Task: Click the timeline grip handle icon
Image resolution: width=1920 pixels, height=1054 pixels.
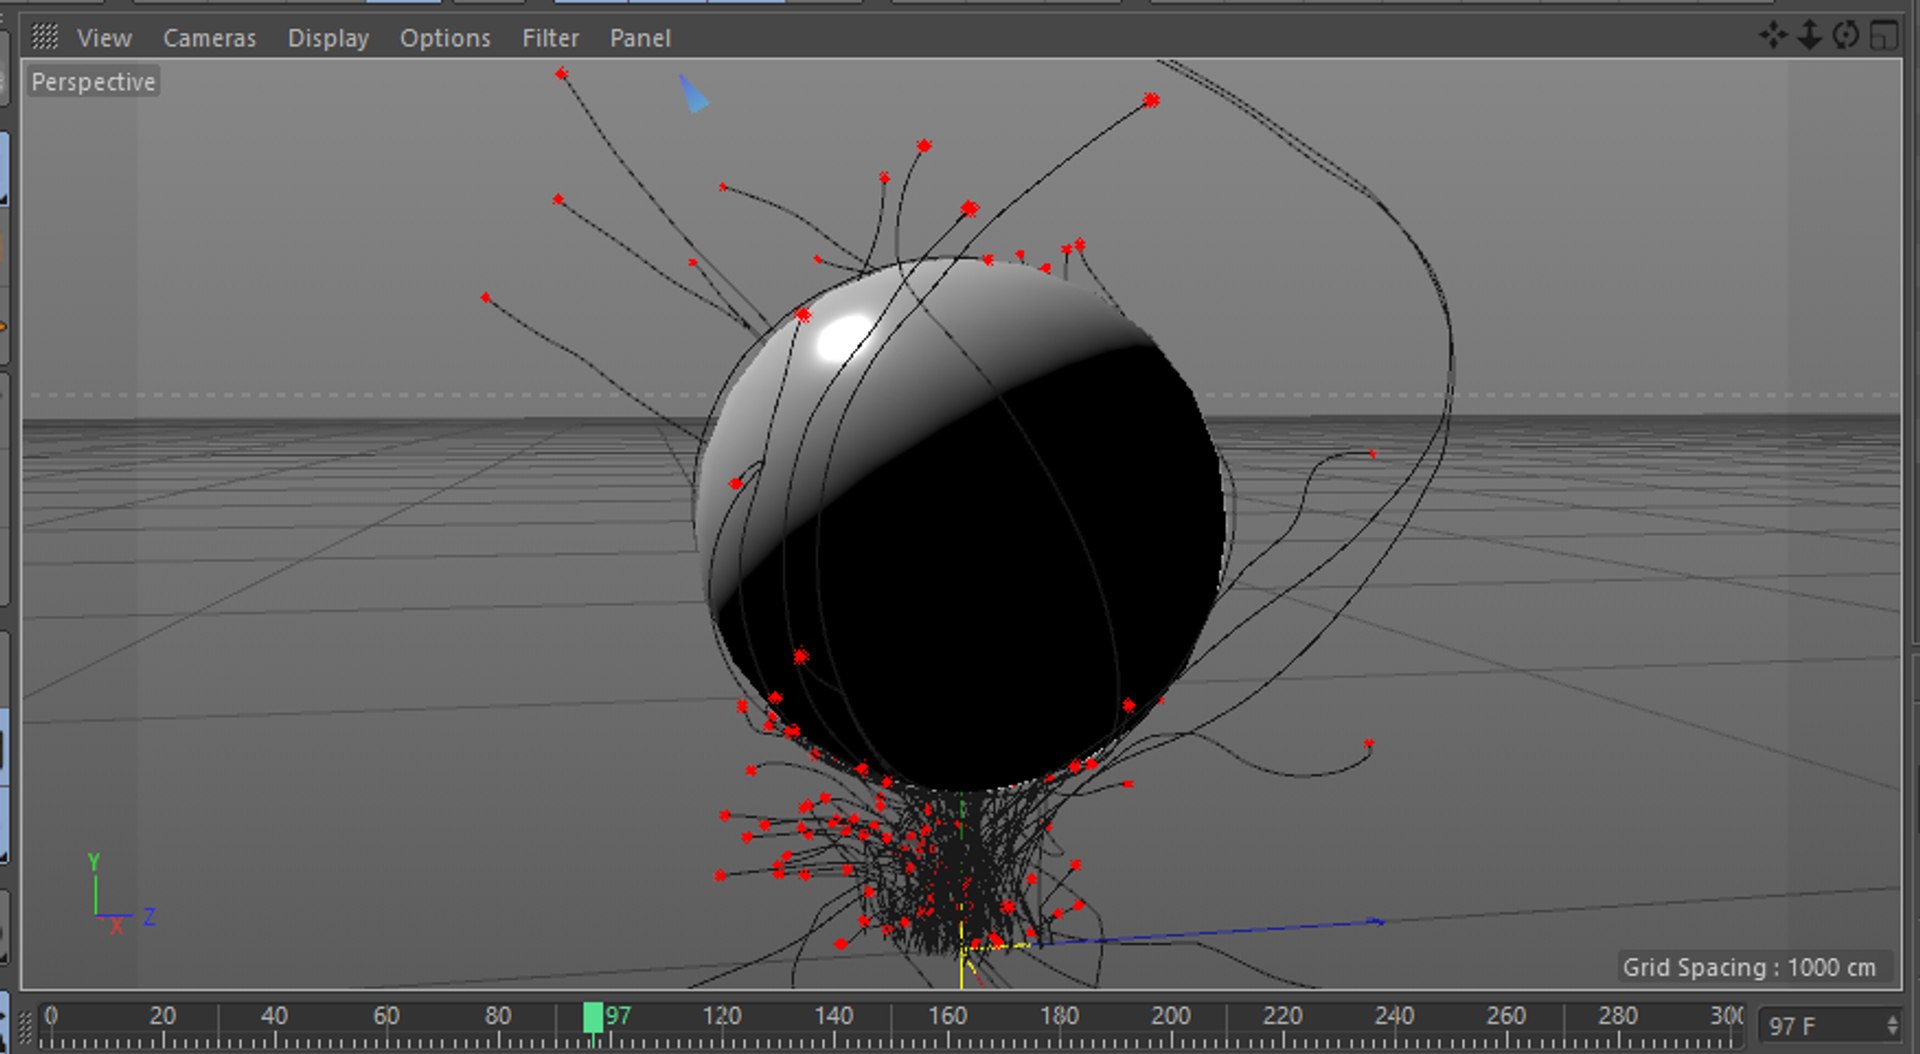Action: (26, 1025)
